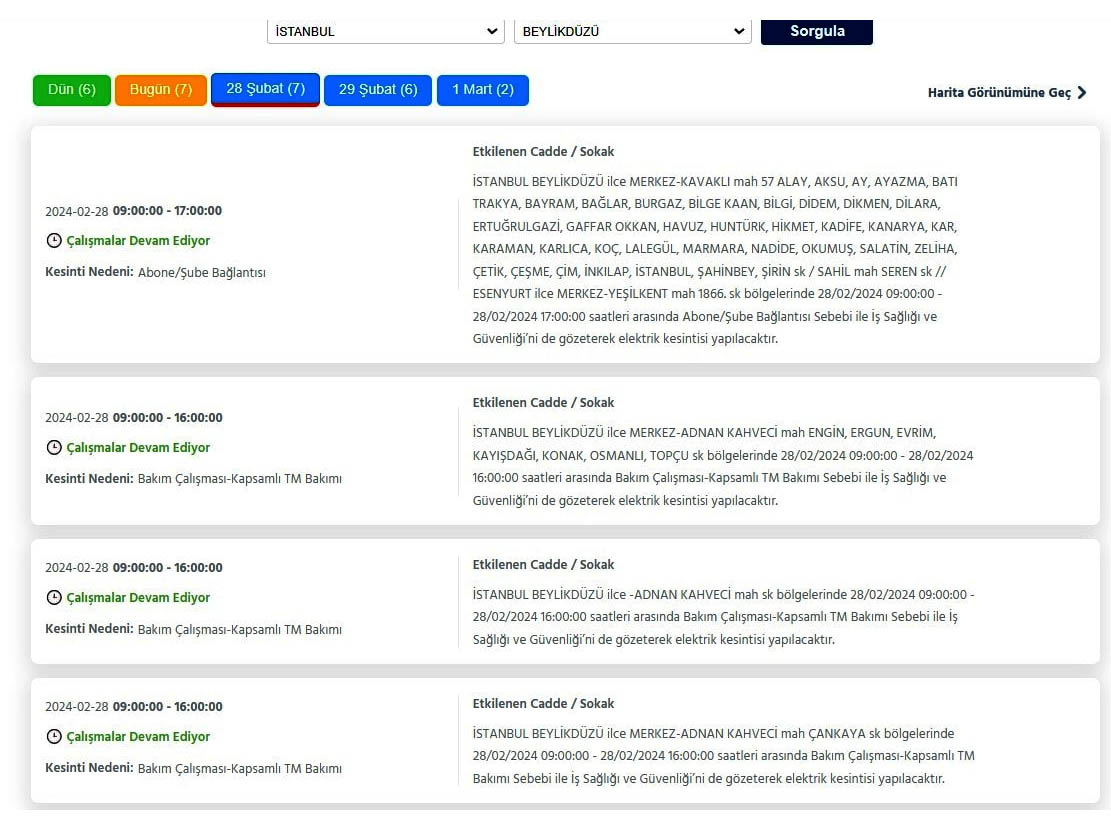This screenshot has width=1111, height=830.
Task: Click the ÇANKAYA street outage description
Action: click(x=722, y=756)
